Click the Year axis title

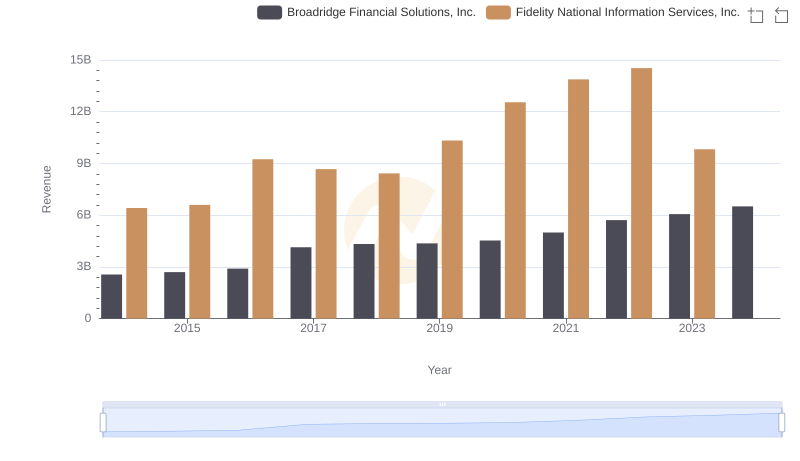[x=439, y=370]
